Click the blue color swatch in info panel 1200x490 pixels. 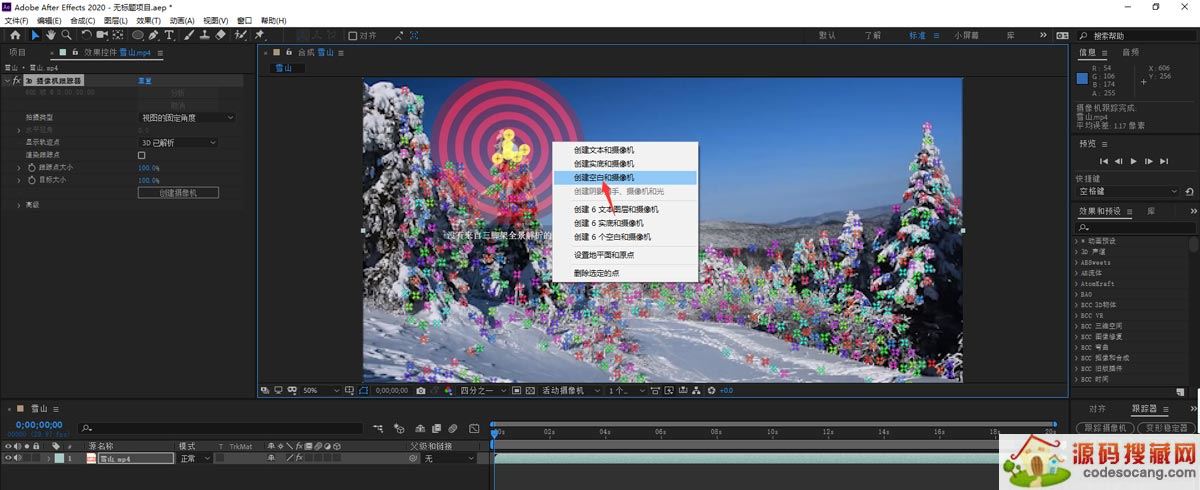pyautogui.click(x=1082, y=78)
